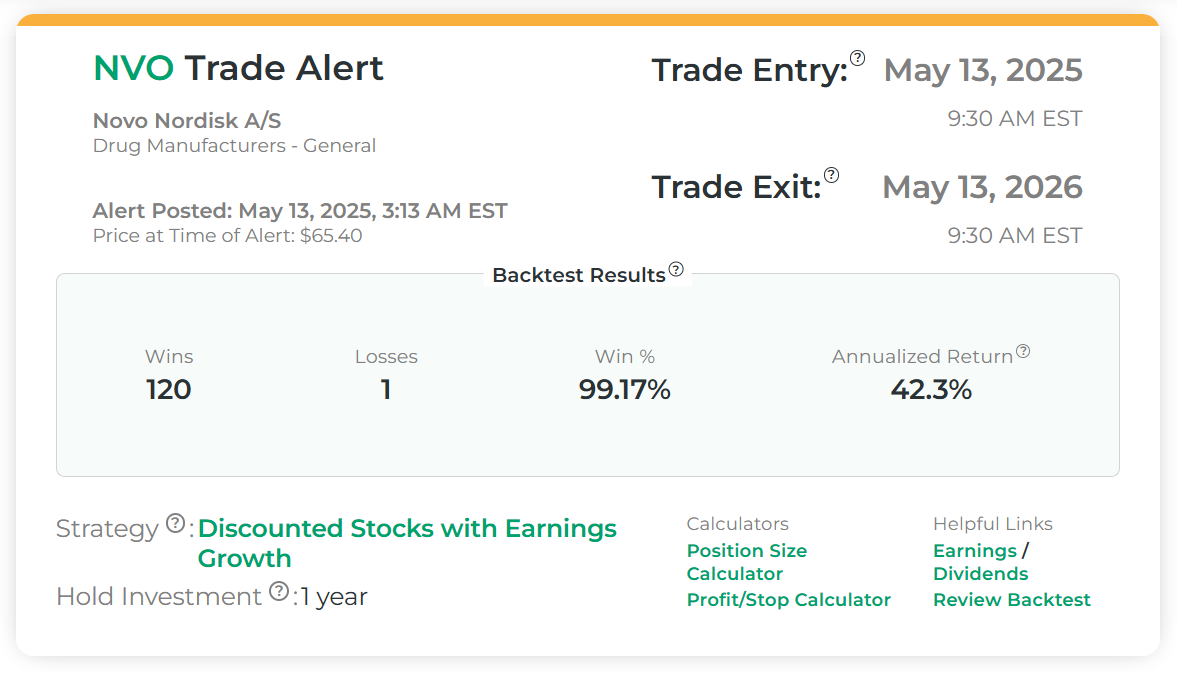
Task: Click the $65.40 price at alert text
Action: point(331,236)
